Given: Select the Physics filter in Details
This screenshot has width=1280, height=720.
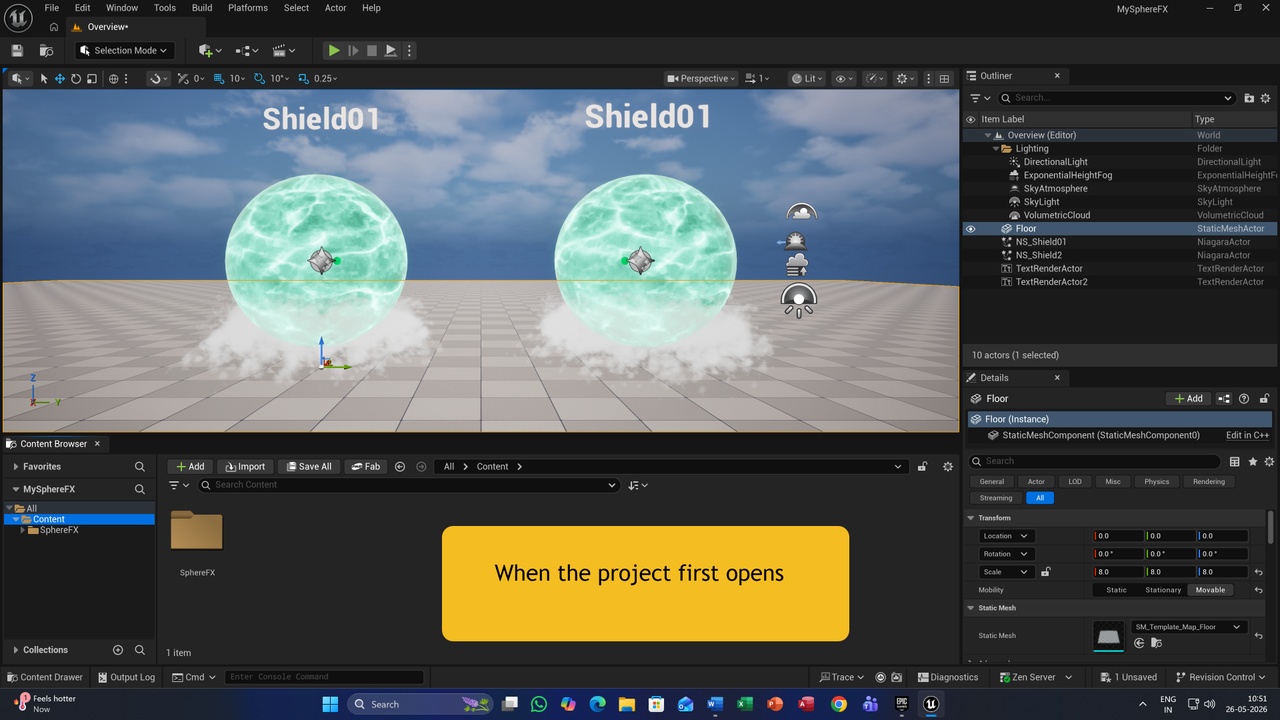Looking at the screenshot, I should pyautogui.click(x=1156, y=481).
